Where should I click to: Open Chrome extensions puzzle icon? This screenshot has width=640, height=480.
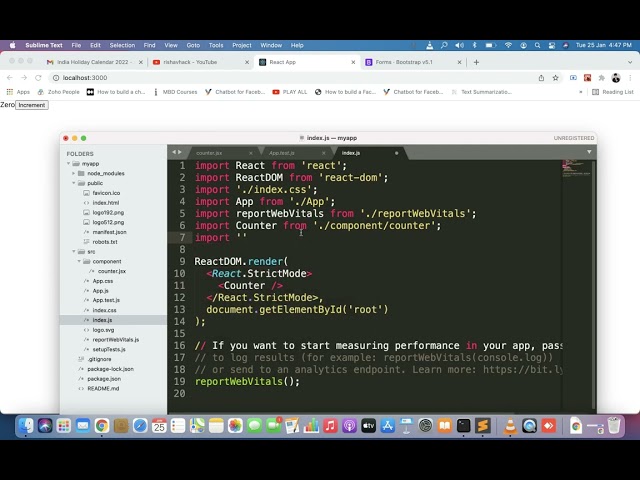coord(602,78)
